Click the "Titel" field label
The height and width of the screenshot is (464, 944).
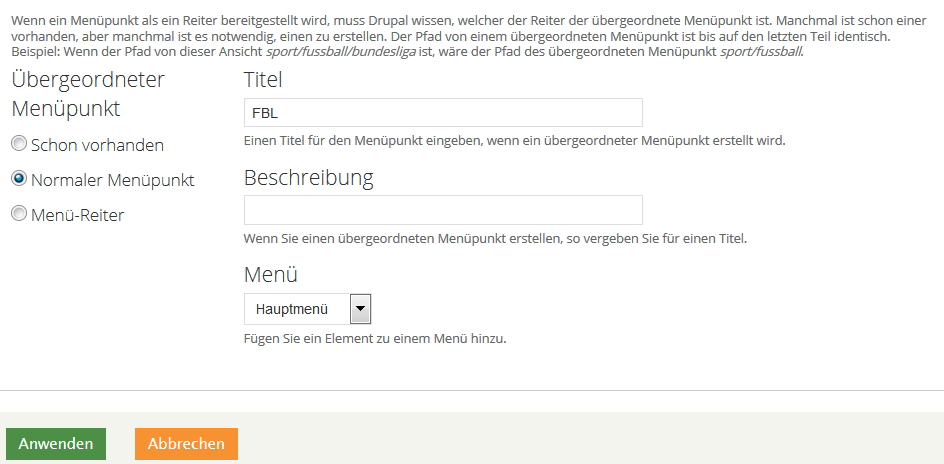(x=263, y=80)
